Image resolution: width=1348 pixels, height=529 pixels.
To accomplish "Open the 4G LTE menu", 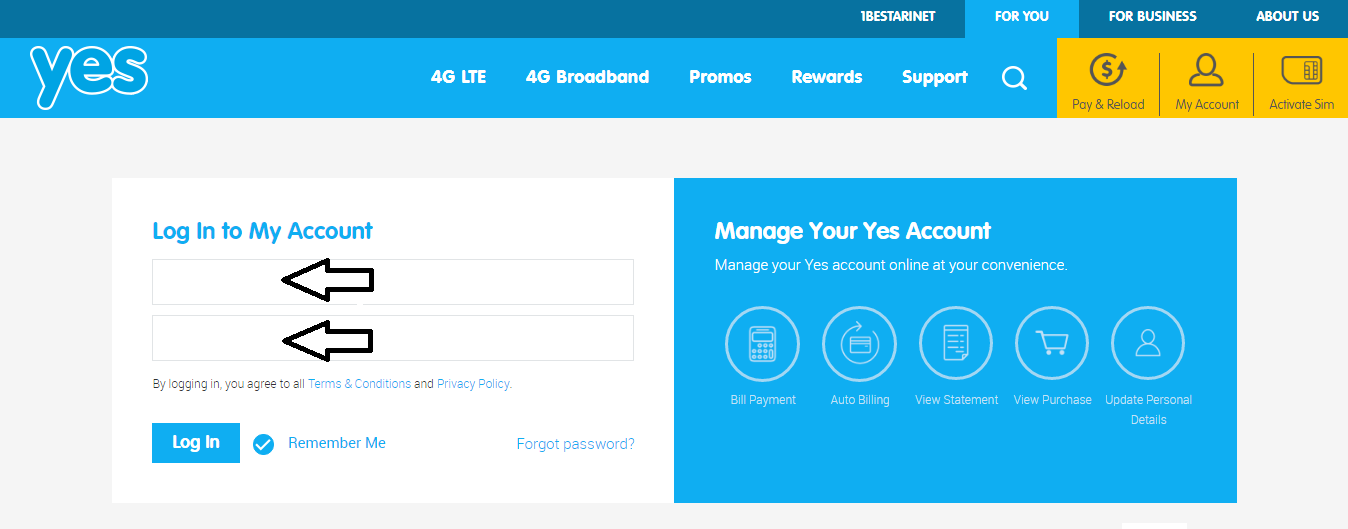I will click(458, 77).
